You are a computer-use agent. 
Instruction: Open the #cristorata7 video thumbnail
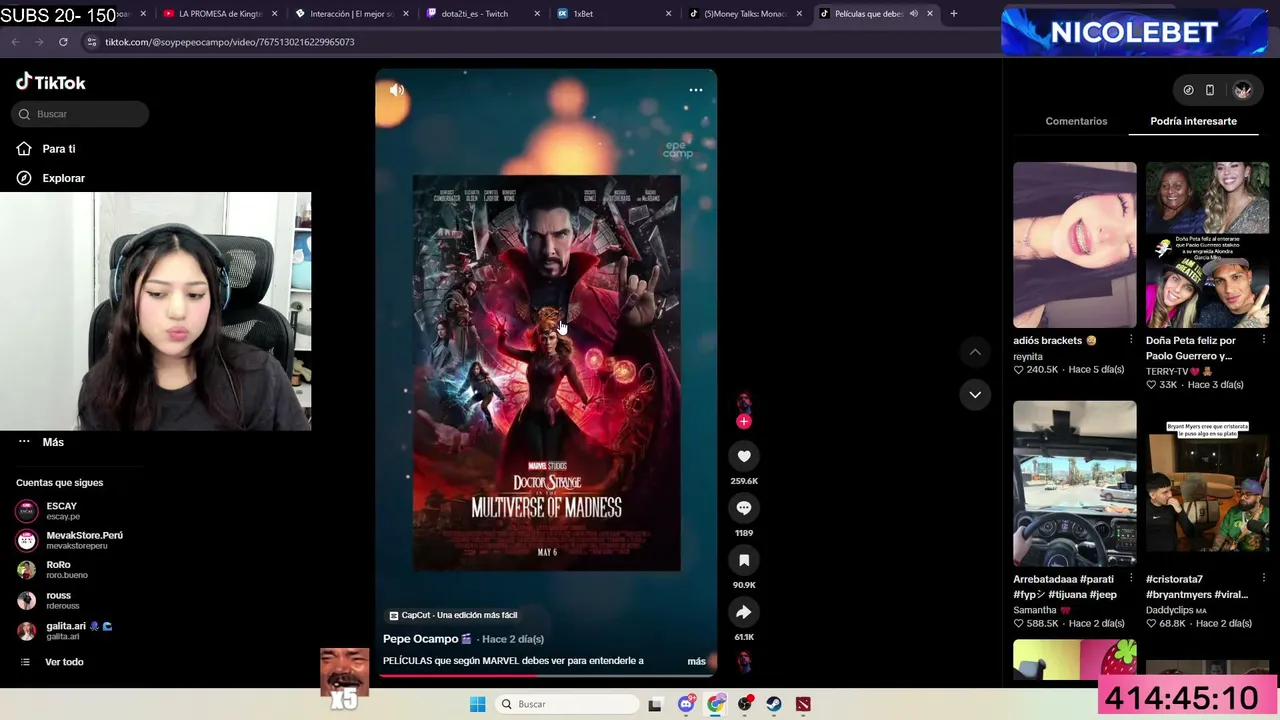1207,484
